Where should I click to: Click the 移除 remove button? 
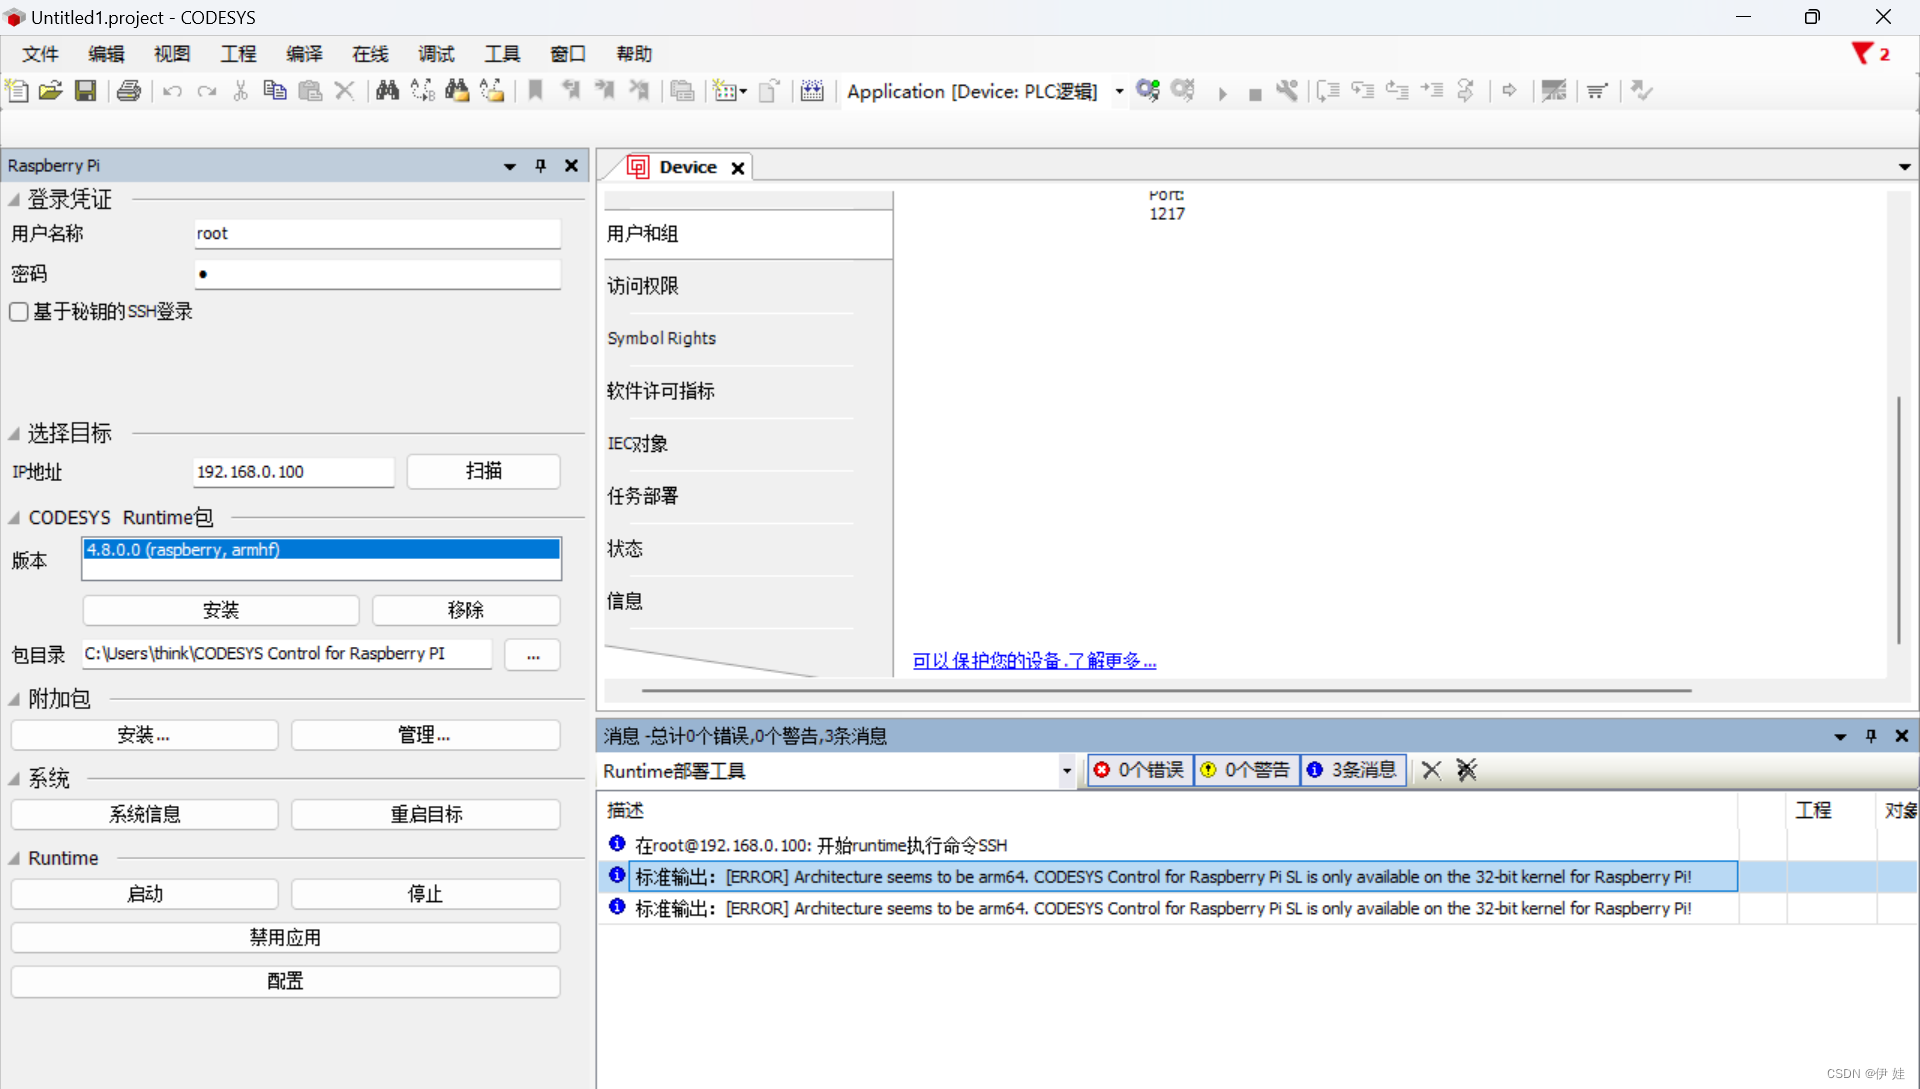466,610
